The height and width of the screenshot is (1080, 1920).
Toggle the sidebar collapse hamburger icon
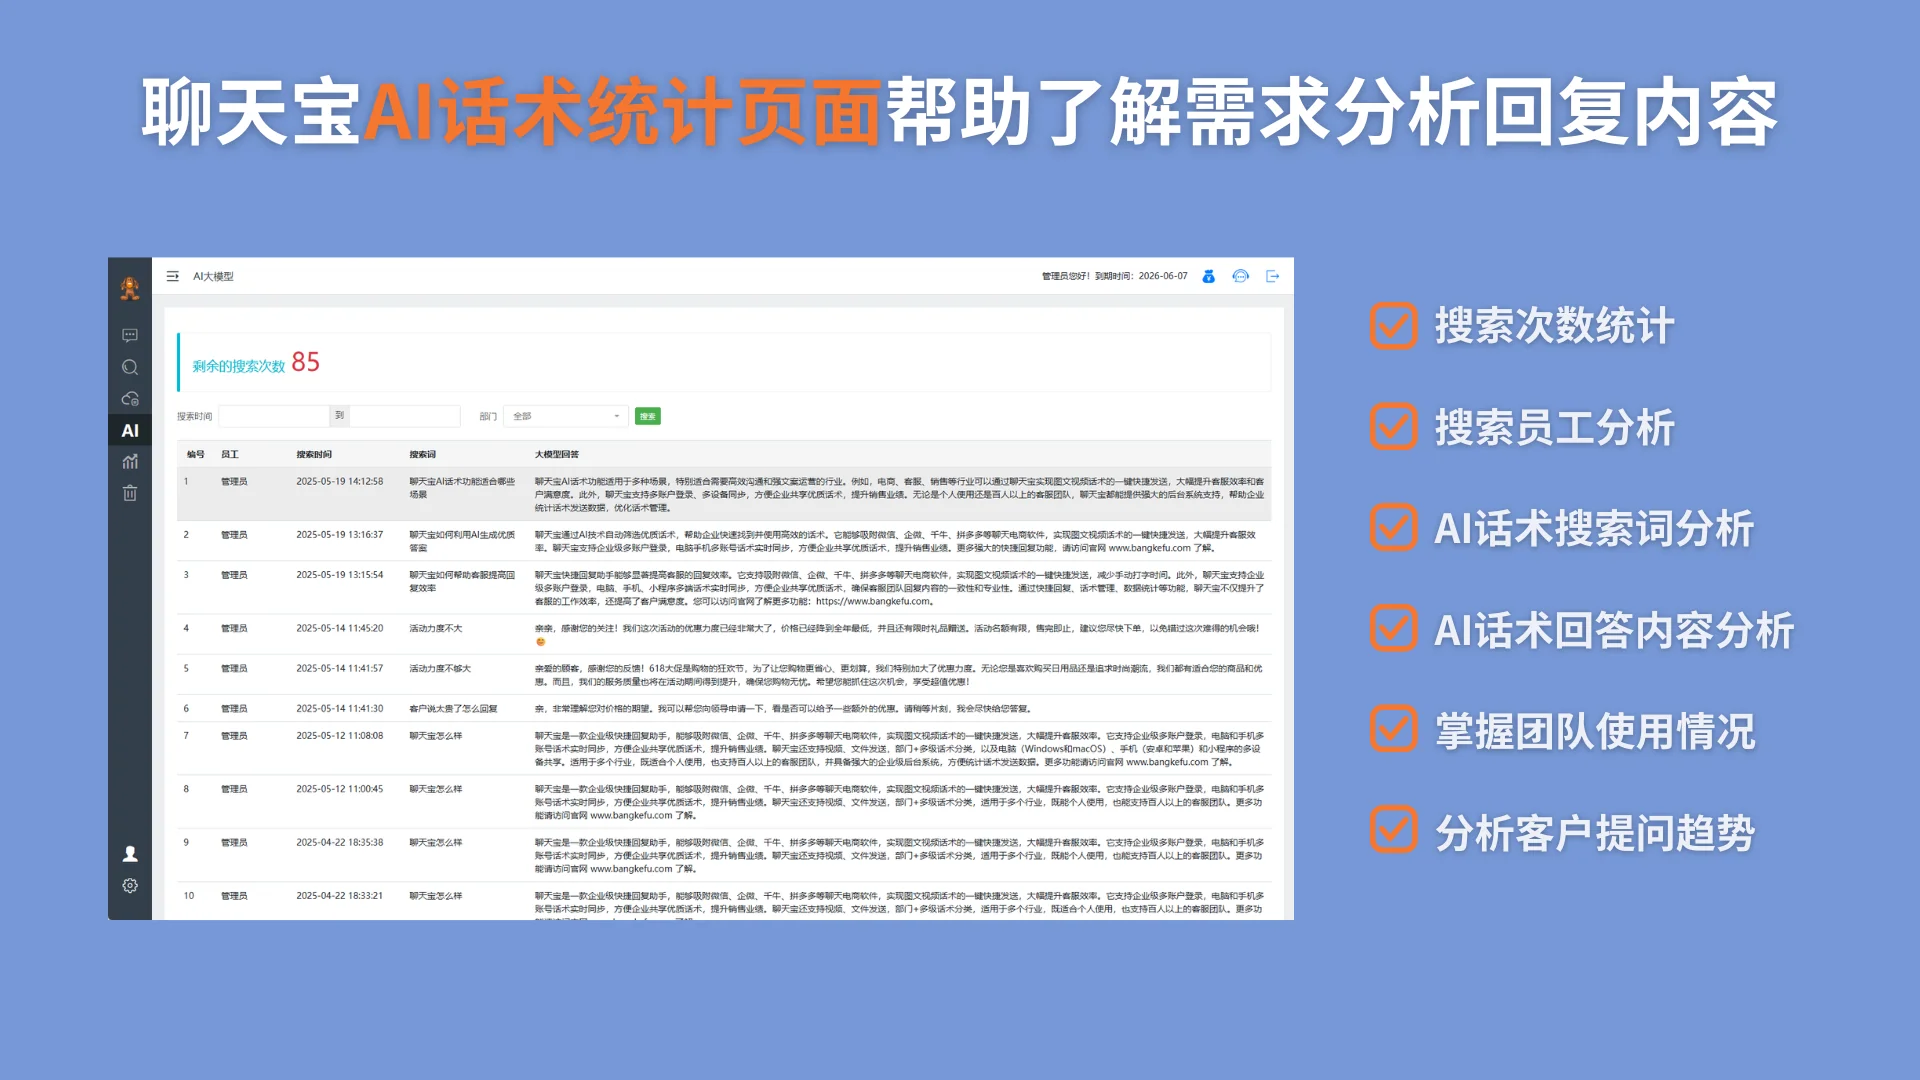(x=173, y=276)
